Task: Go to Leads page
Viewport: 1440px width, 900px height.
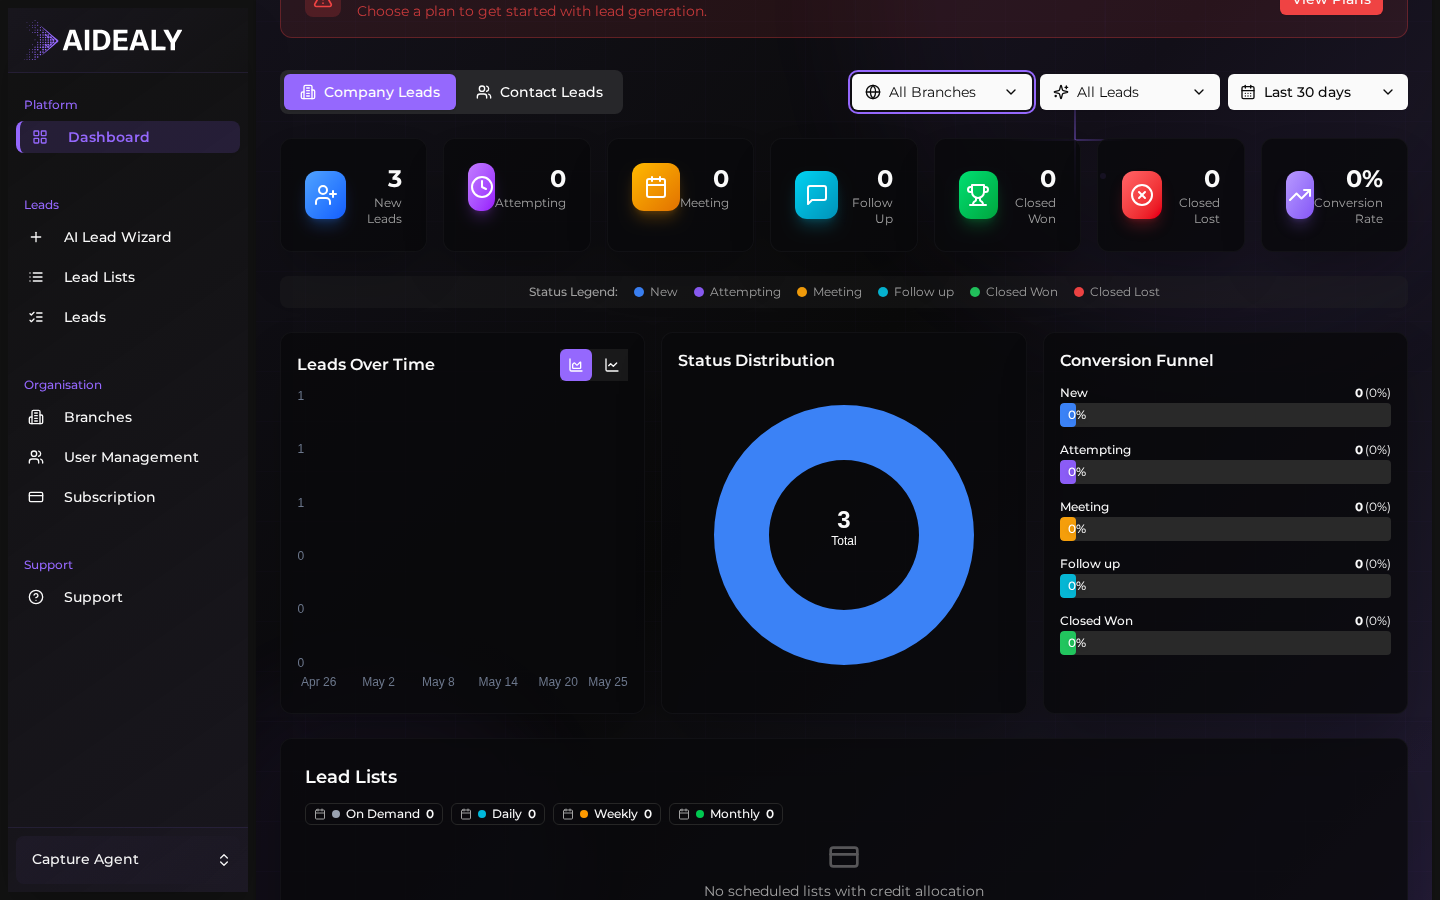Action: coord(128,317)
